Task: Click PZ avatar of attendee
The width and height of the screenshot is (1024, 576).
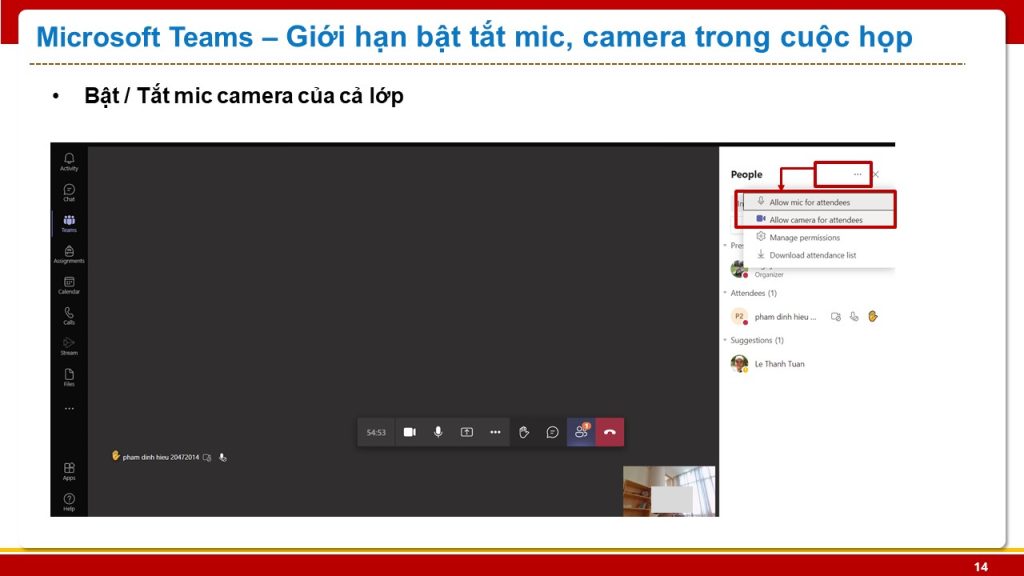Action: tap(739, 317)
